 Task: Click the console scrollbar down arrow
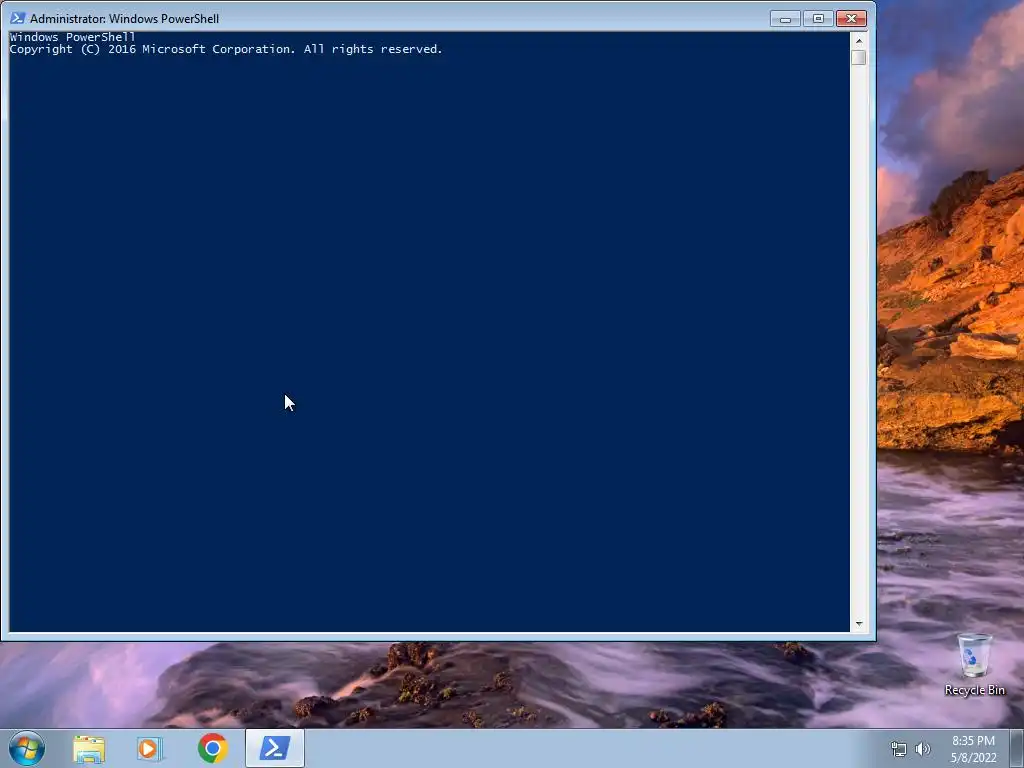click(x=859, y=624)
